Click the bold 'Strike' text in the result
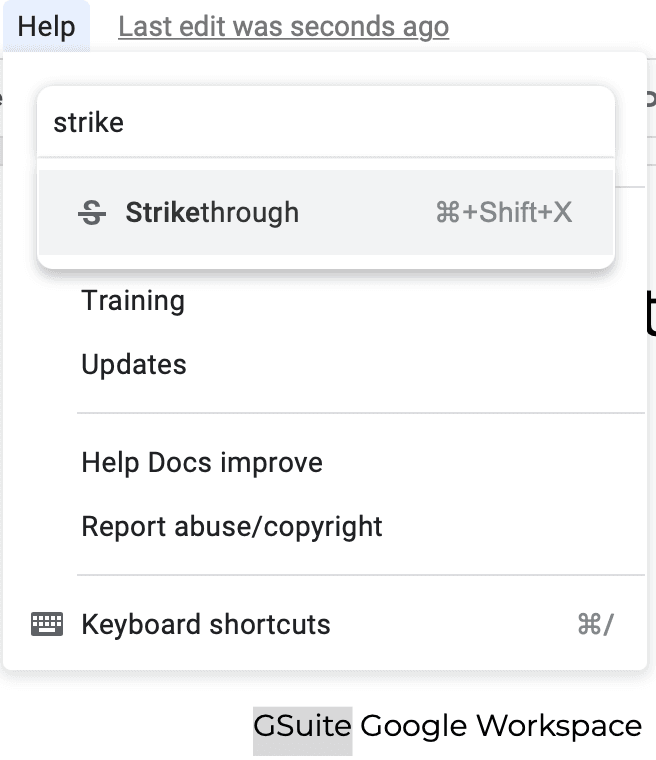This screenshot has width=656, height=760. 162,212
